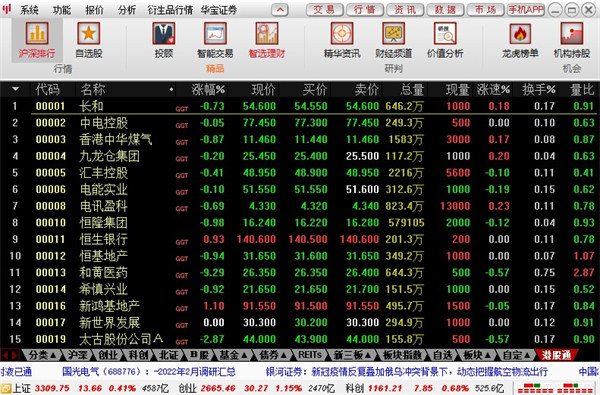The height and width of the screenshot is (395, 600).
Task: Switch to the 北证 tab
Action: (168, 355)
